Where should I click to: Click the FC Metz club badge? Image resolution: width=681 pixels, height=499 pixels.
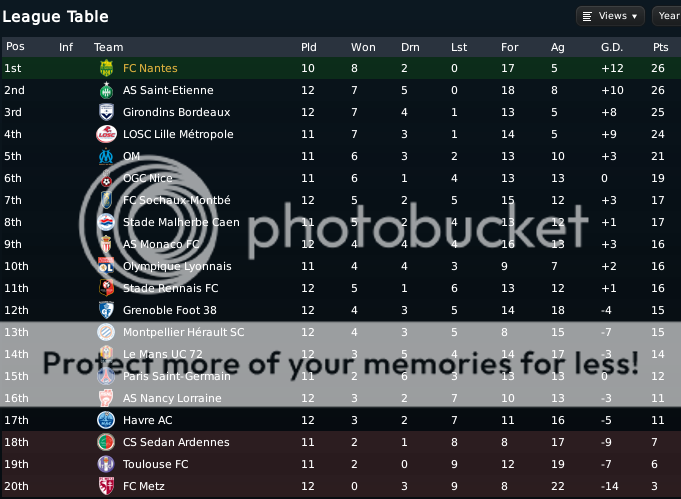coord(105,487)
